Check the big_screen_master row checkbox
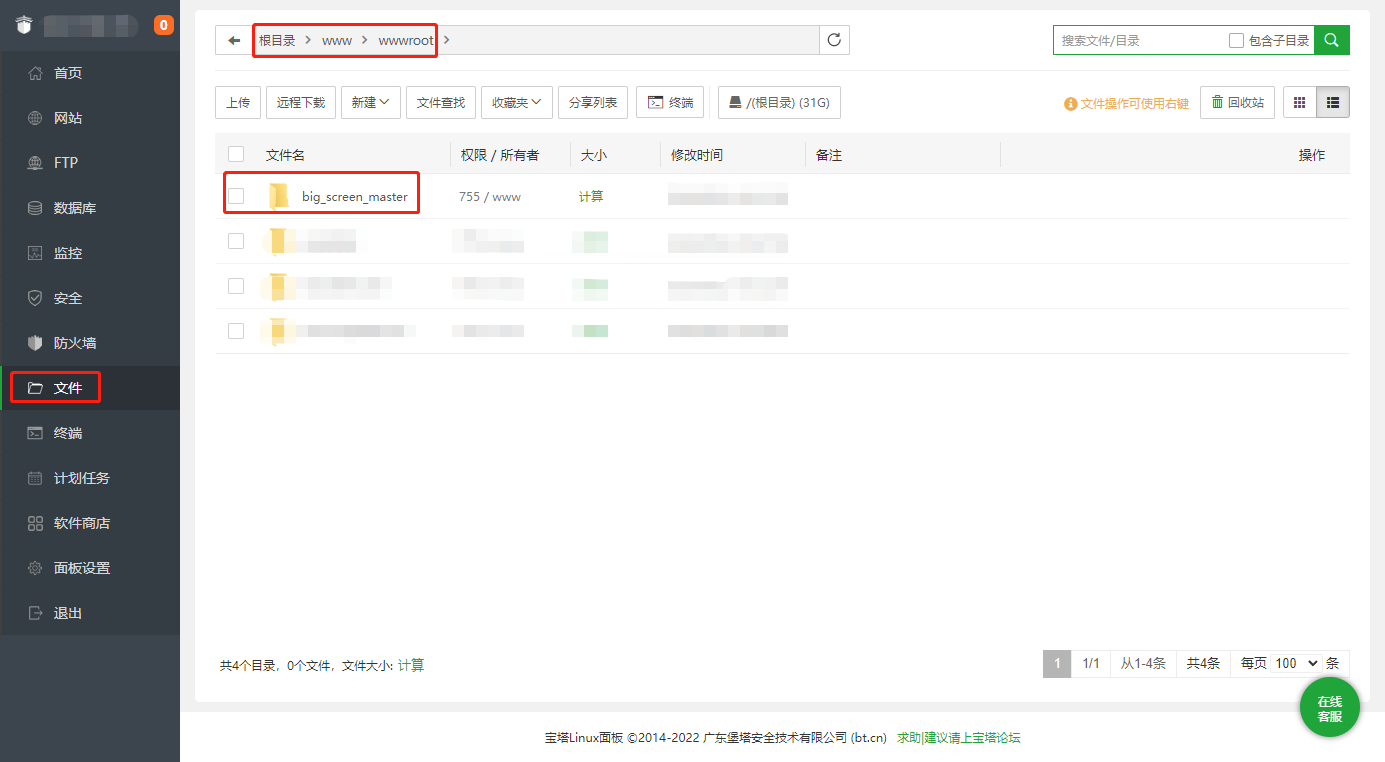The height and width of the screenshot is (762, 1385). [236, 196]
